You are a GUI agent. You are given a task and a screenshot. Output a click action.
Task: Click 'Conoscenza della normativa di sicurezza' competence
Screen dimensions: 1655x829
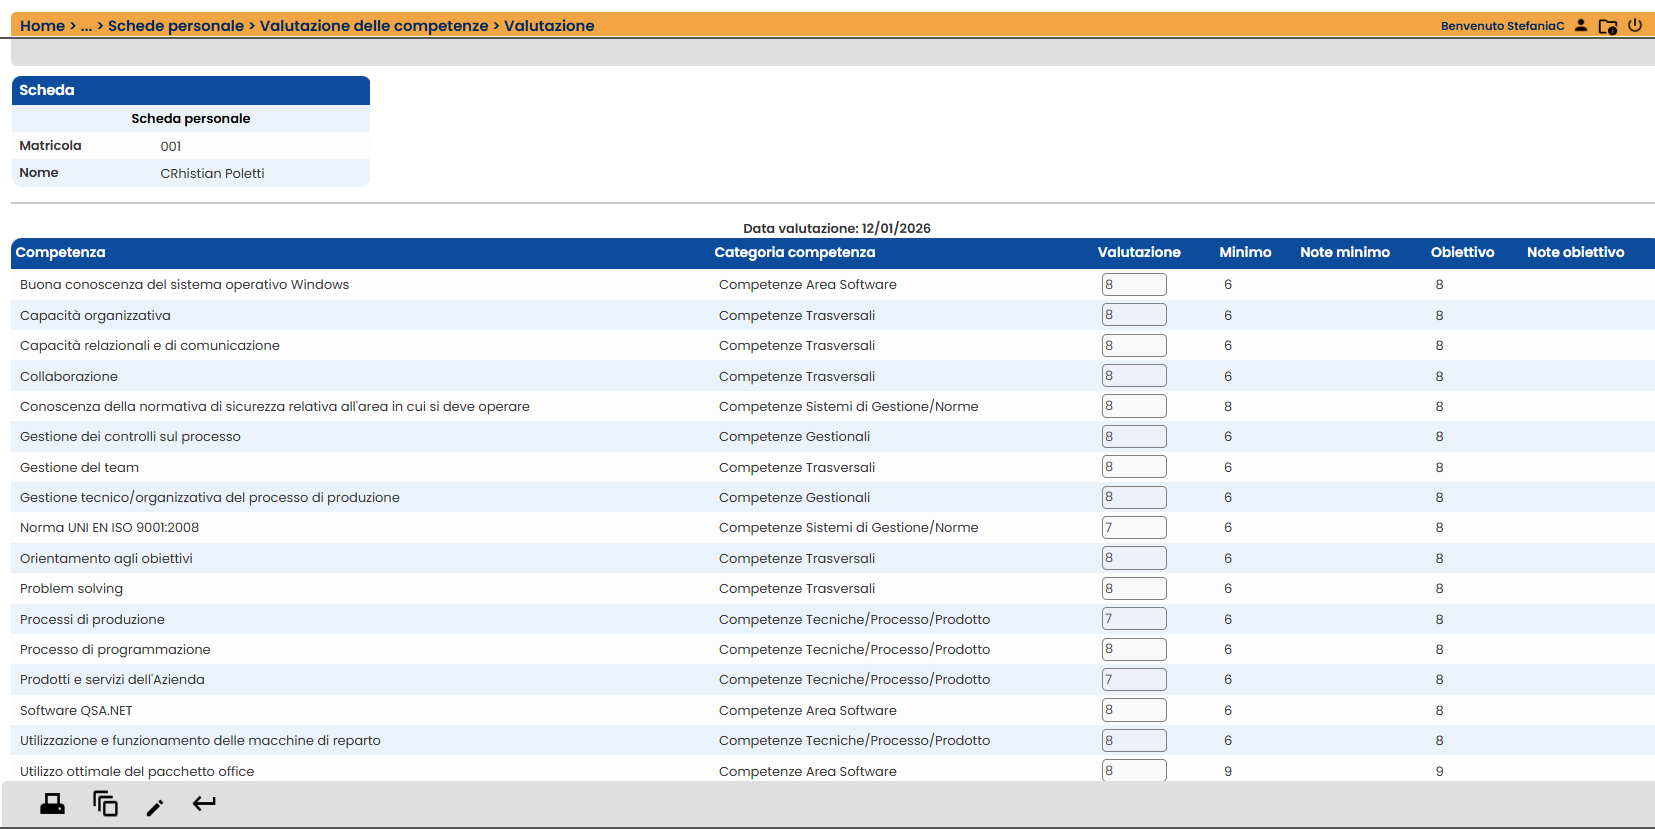[275, 407]
